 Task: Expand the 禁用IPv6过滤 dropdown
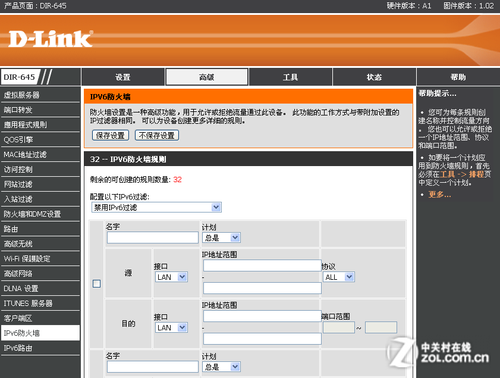coord(156,207)
